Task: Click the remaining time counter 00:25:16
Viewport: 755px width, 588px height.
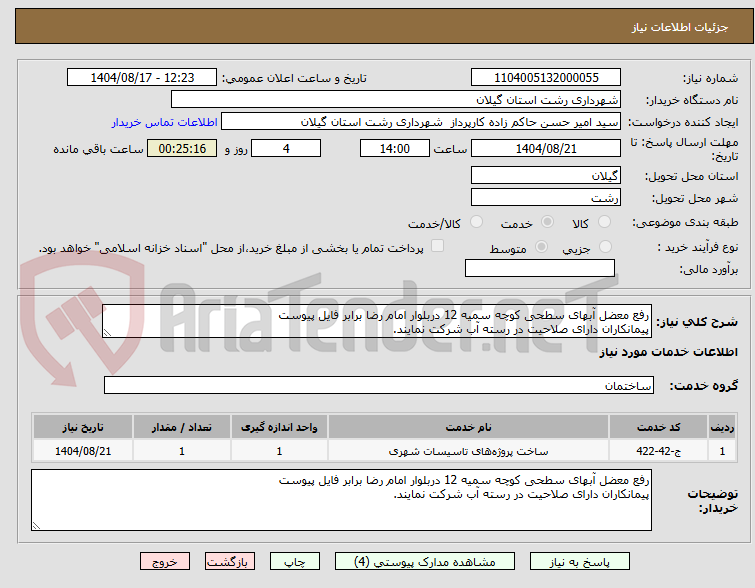Action: 182,148
